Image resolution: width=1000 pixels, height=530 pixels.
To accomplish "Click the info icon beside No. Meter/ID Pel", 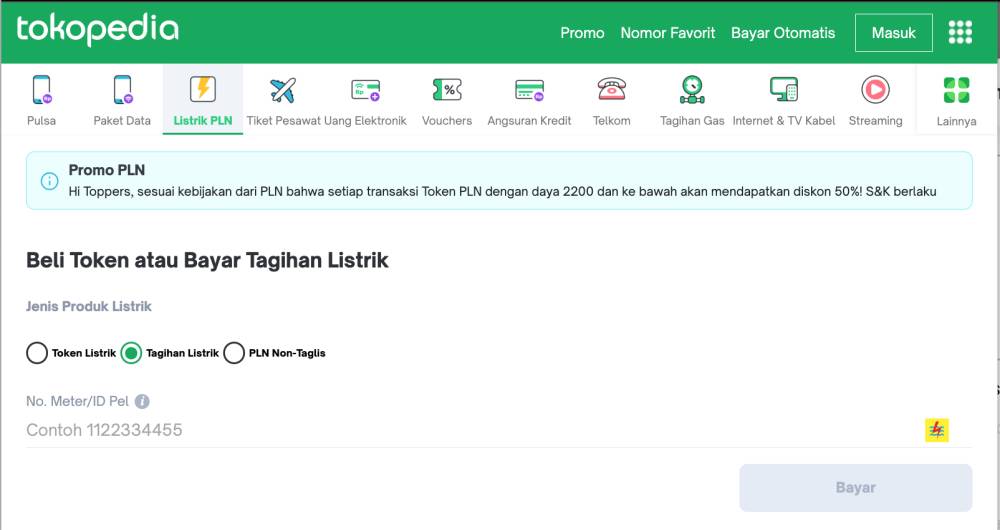I will pyautogui.click(x=142, y=402).
